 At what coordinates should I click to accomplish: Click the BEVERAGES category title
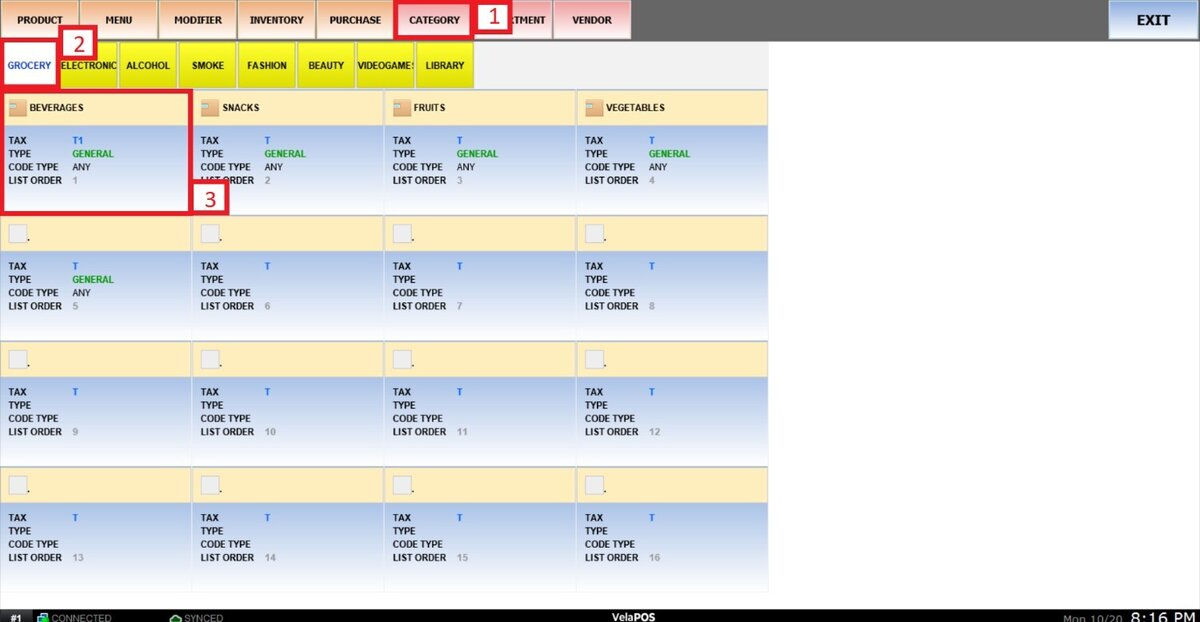56,108
